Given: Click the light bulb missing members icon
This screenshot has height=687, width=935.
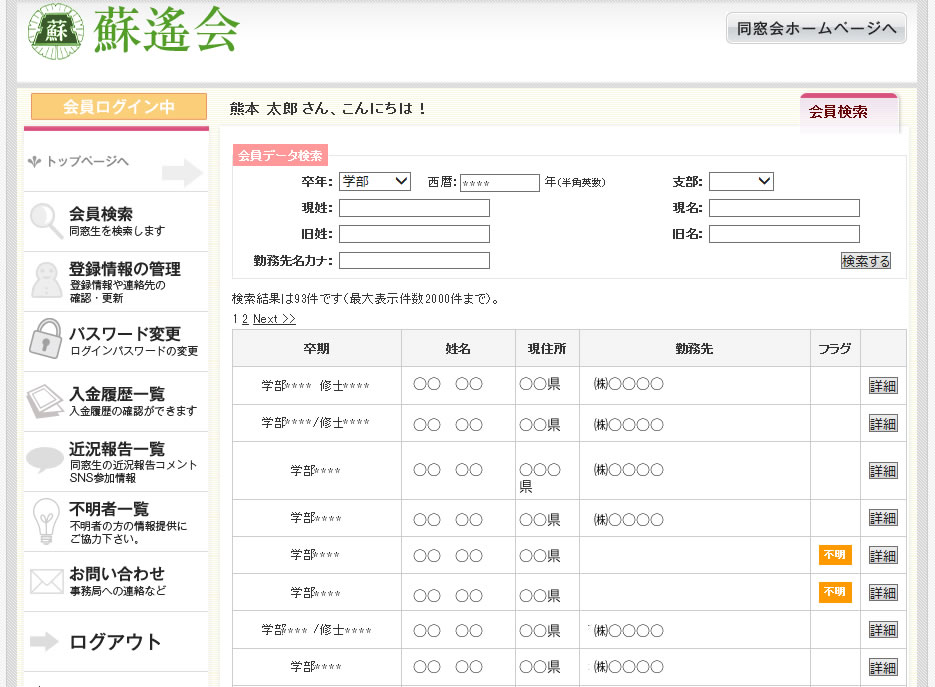Looking at the screenshot, I should coord(46,520).
